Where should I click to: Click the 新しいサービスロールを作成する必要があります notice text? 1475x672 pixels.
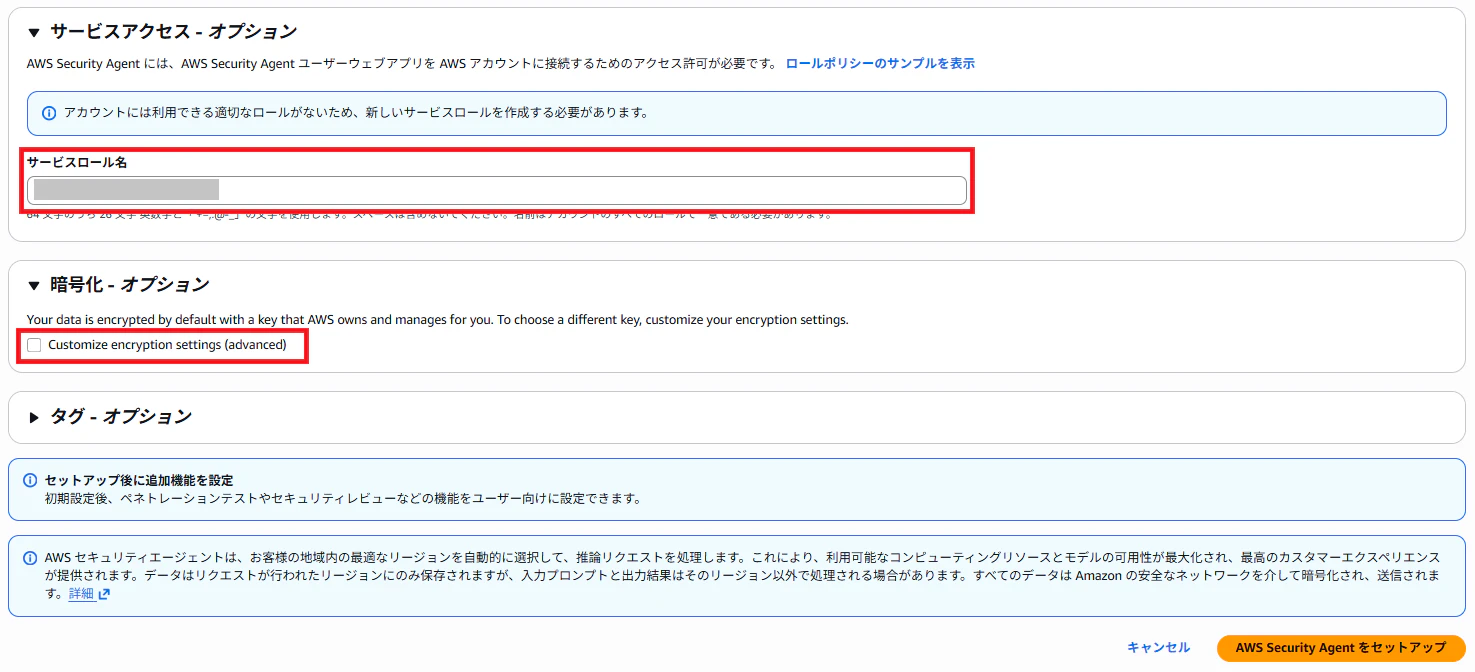click(x=357, y=113)
